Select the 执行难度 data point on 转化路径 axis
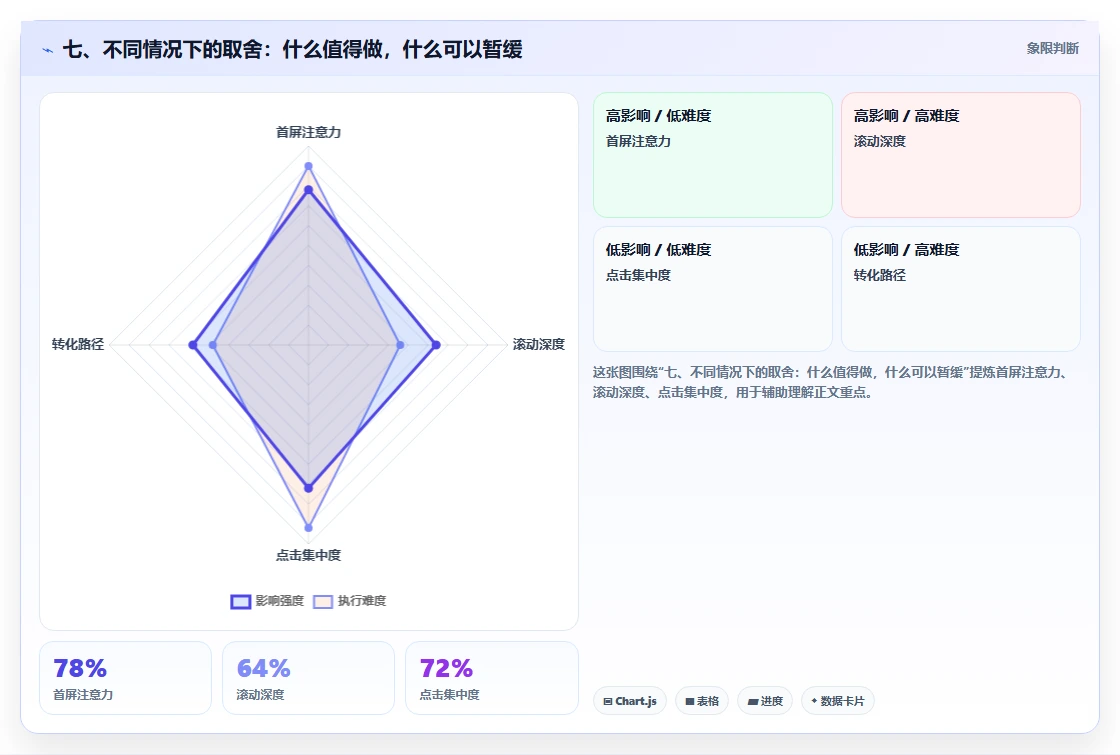Image resolution: width=1120 pixels, height=755 pixels. coord(212,345)
